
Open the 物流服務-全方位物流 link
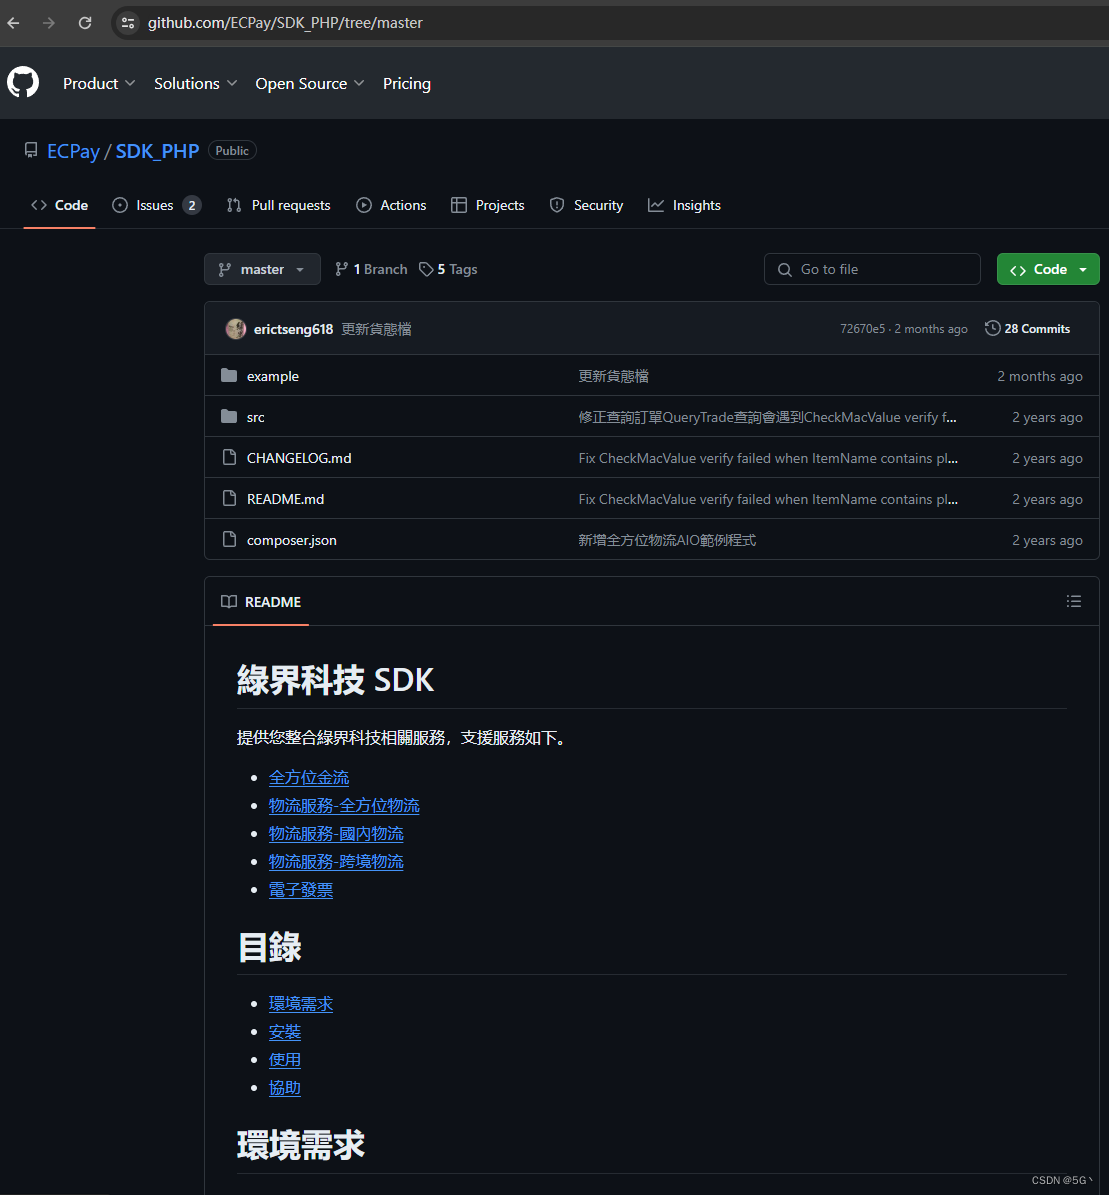pos(344,806)
